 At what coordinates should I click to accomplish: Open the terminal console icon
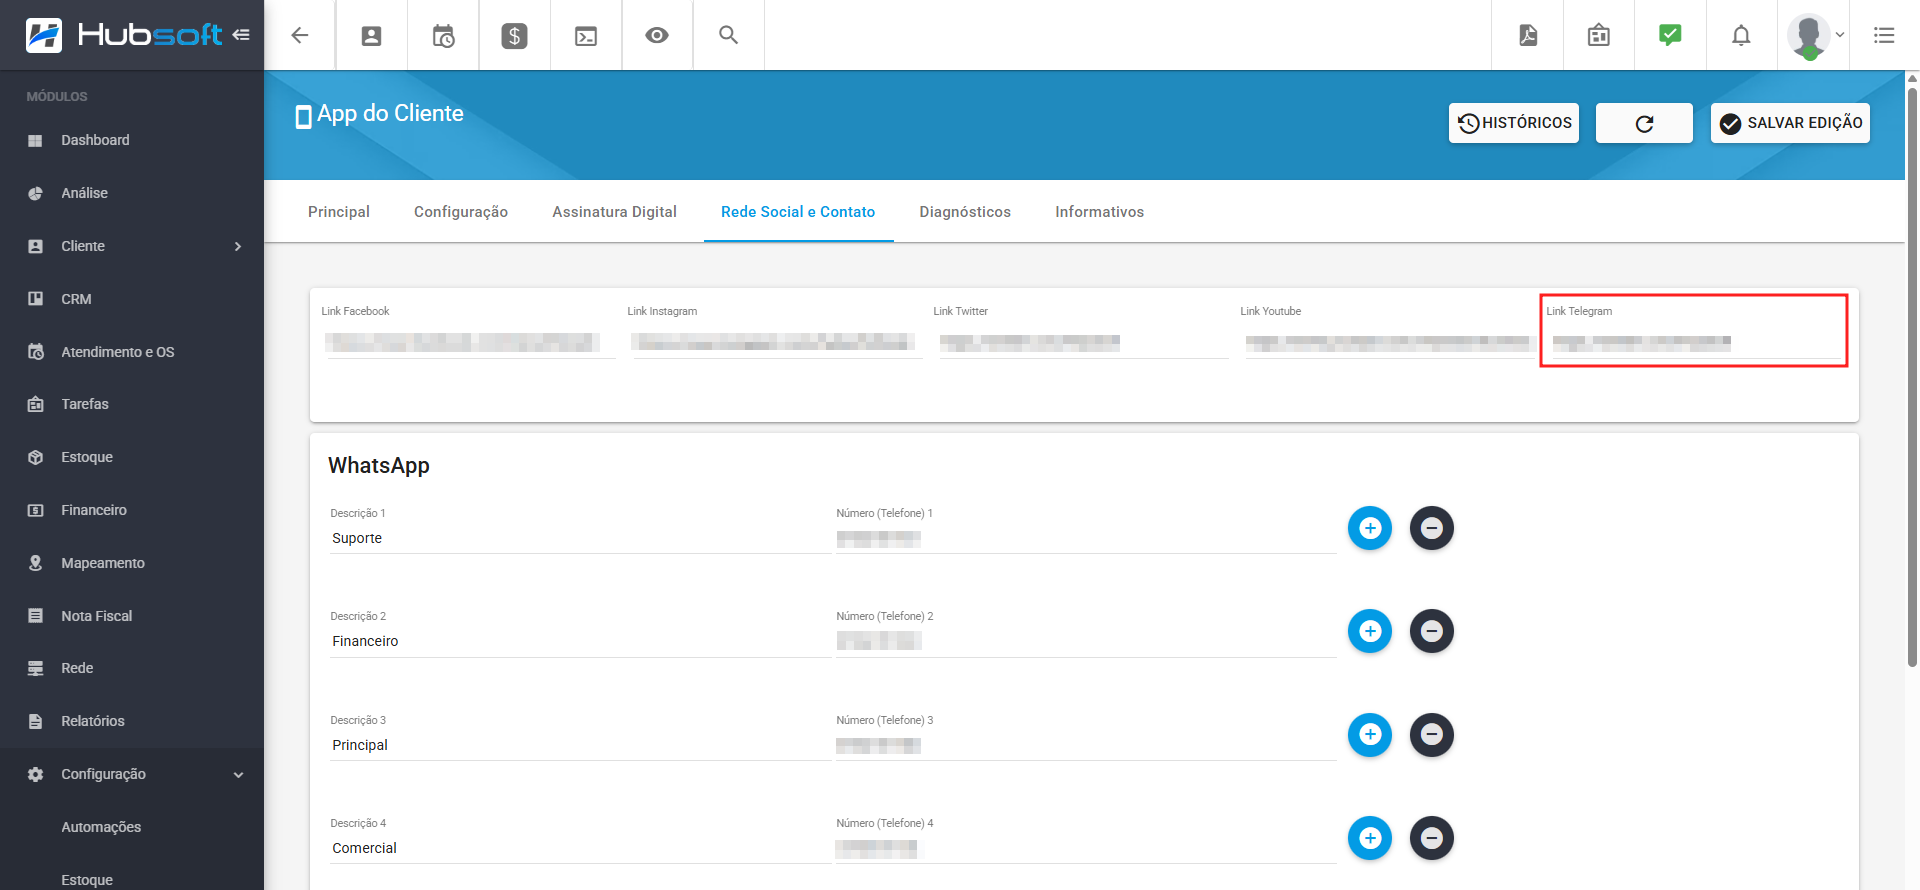586,36
